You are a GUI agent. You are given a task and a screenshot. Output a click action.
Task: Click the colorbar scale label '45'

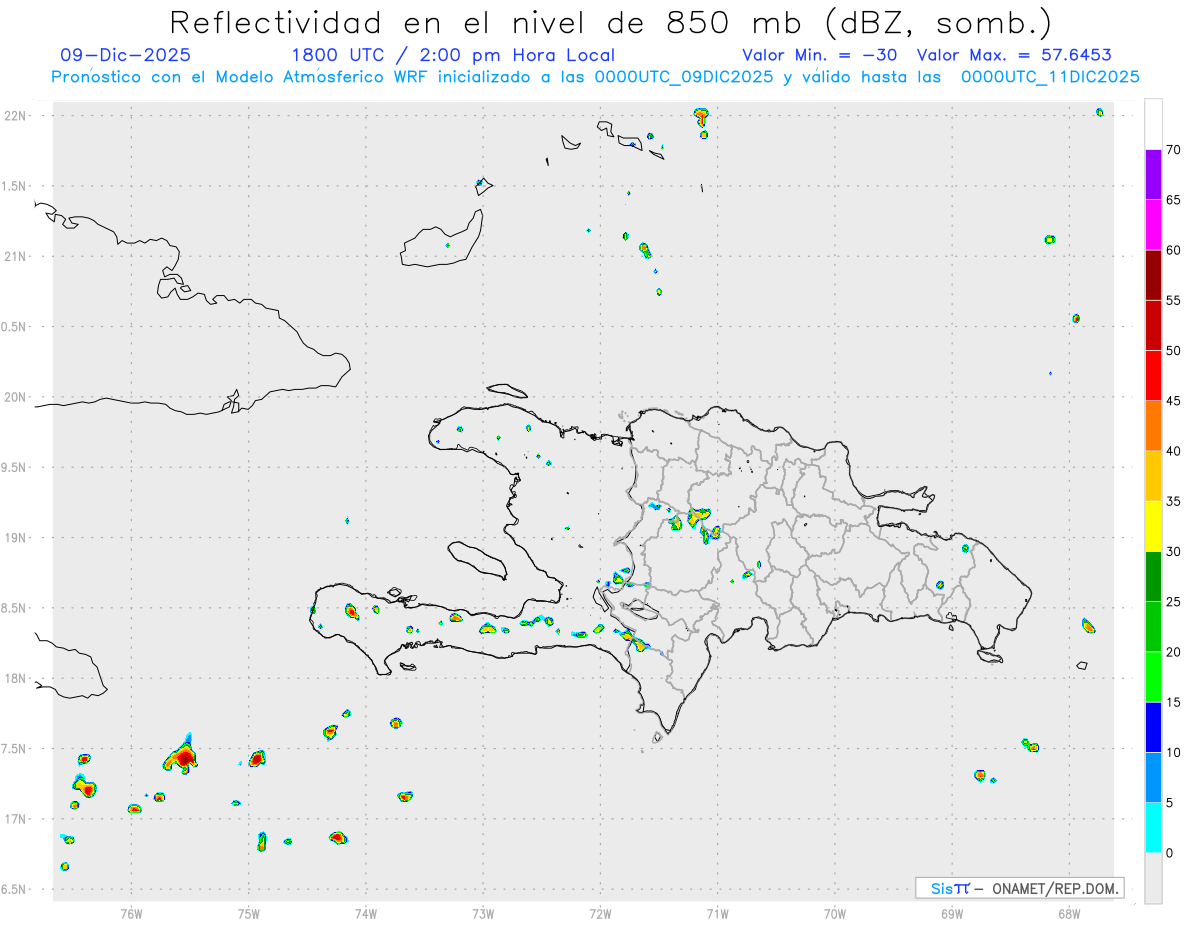coord(1173,401)
